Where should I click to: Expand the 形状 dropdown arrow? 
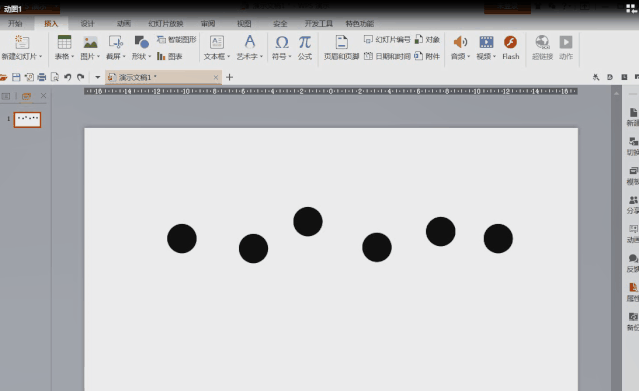click(150, 56)
